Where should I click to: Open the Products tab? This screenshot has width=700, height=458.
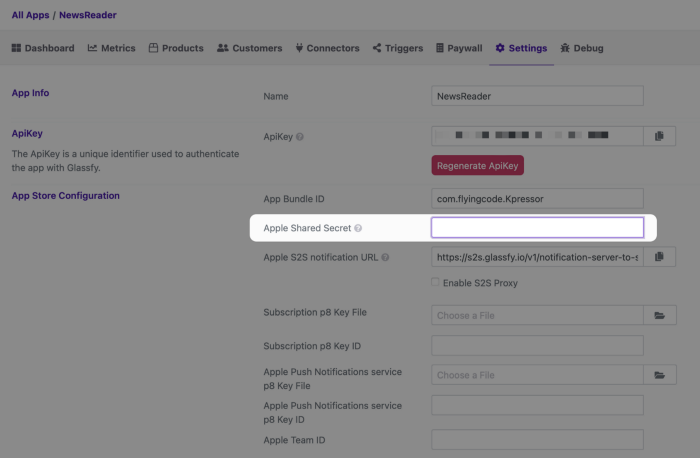[x=176, y=48]
